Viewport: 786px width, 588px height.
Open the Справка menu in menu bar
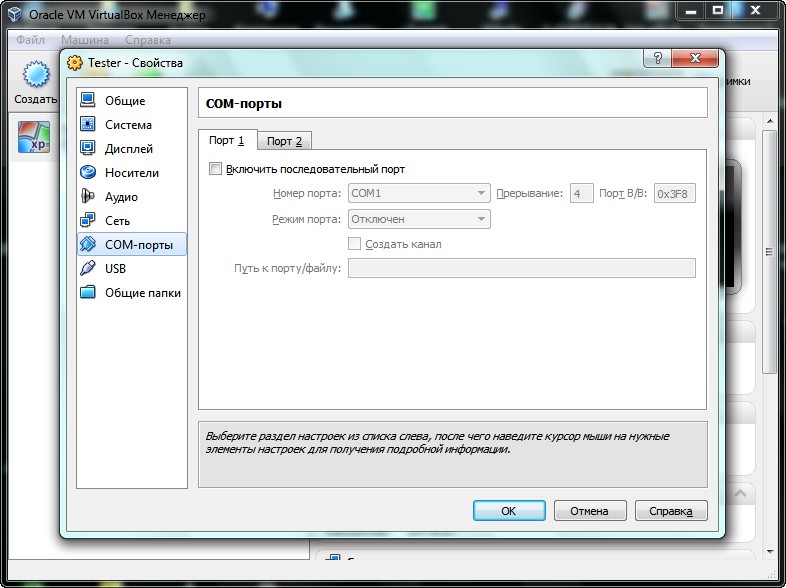click(148, 40)
